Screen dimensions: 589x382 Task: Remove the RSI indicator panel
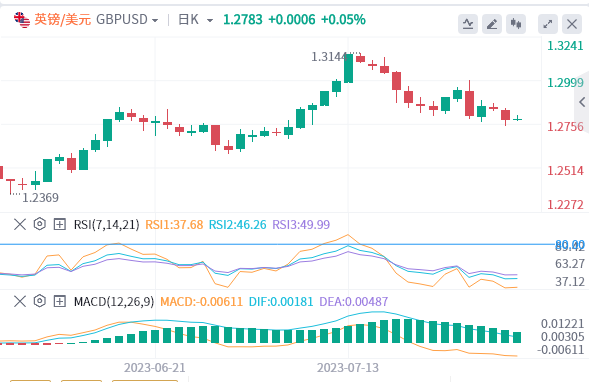coord(20,225)
